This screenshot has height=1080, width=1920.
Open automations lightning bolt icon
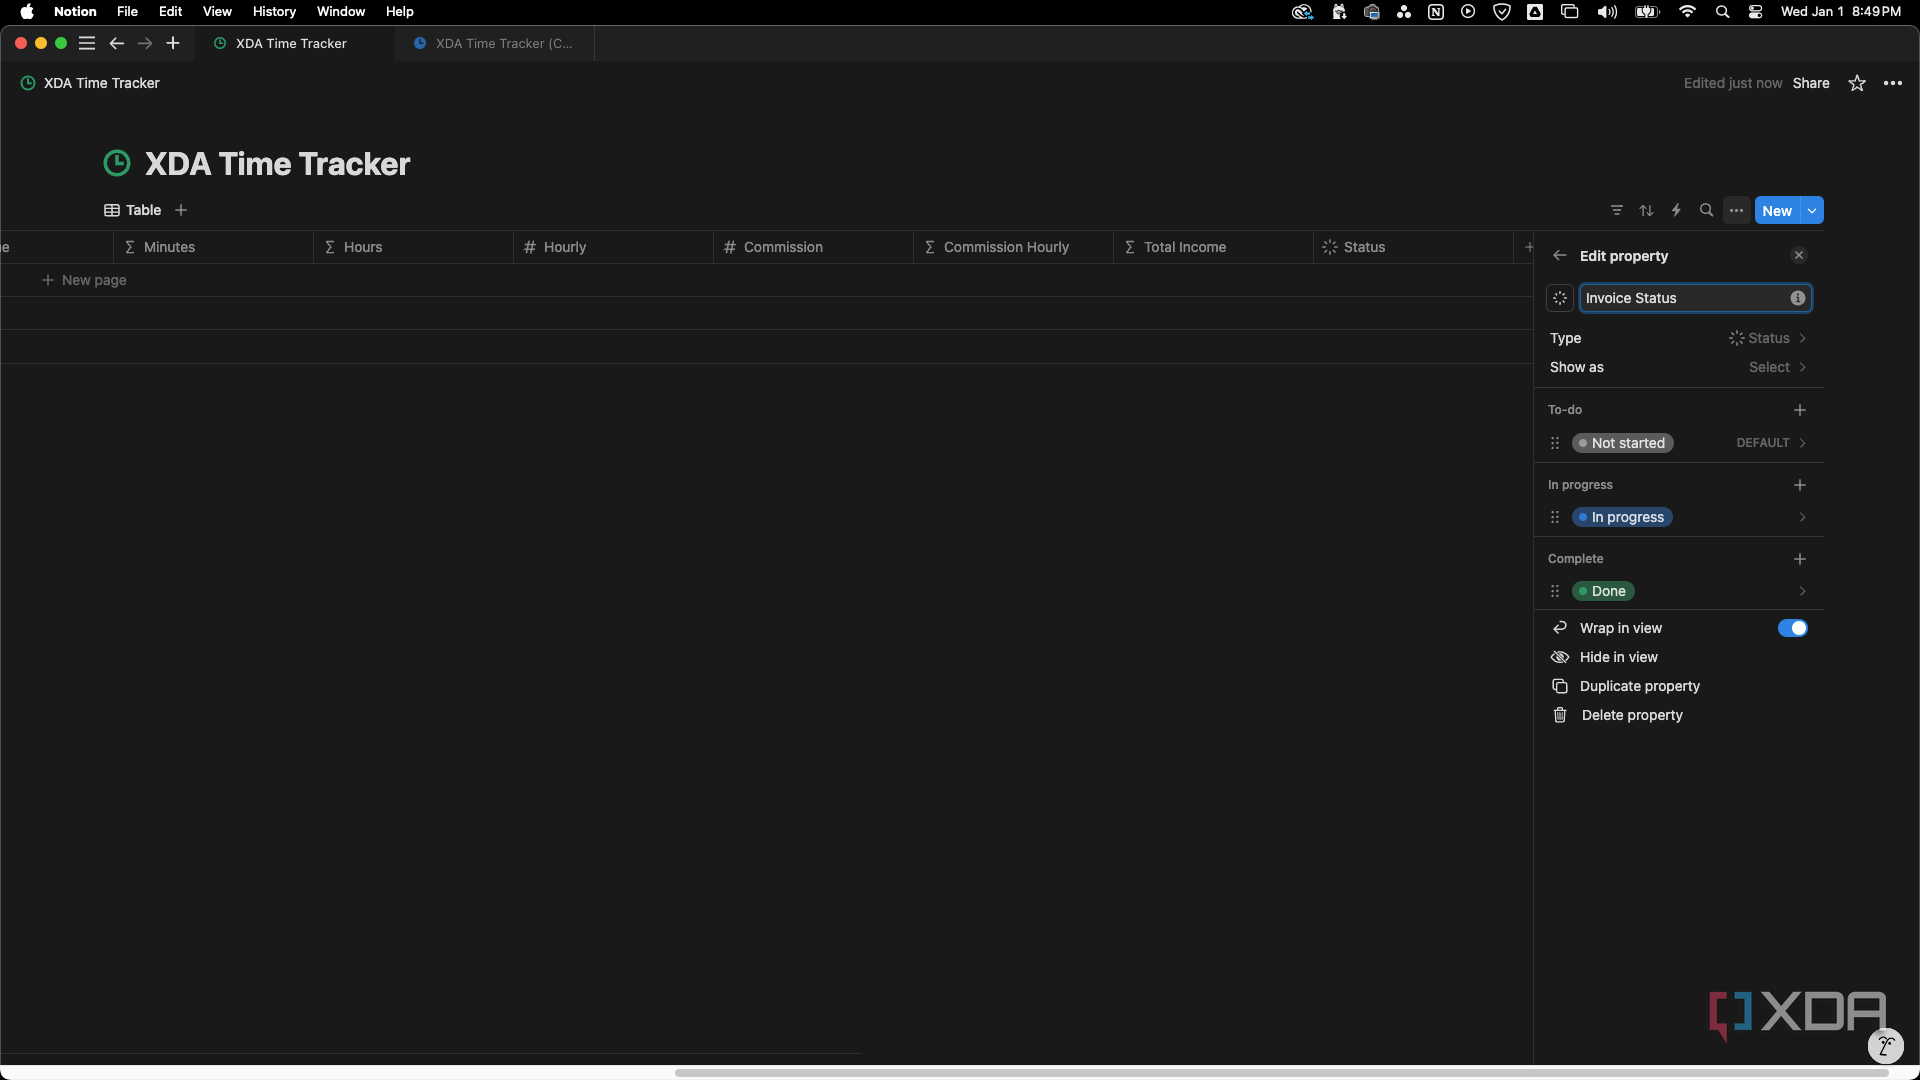click(1677, 210)
